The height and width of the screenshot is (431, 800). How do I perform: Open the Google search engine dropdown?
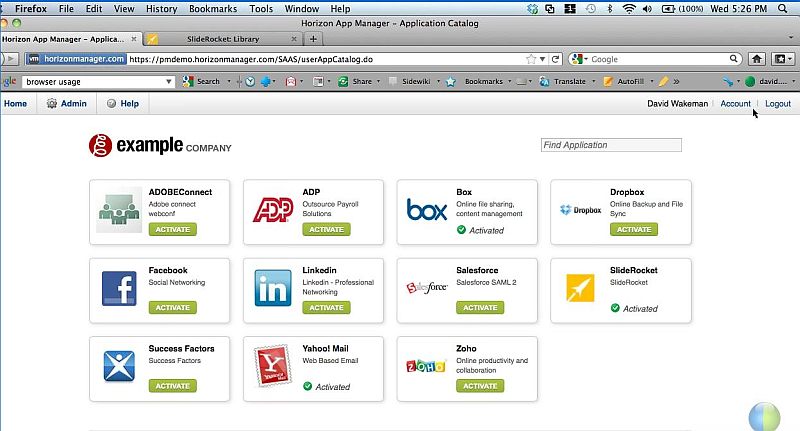(x=586, y=59)
